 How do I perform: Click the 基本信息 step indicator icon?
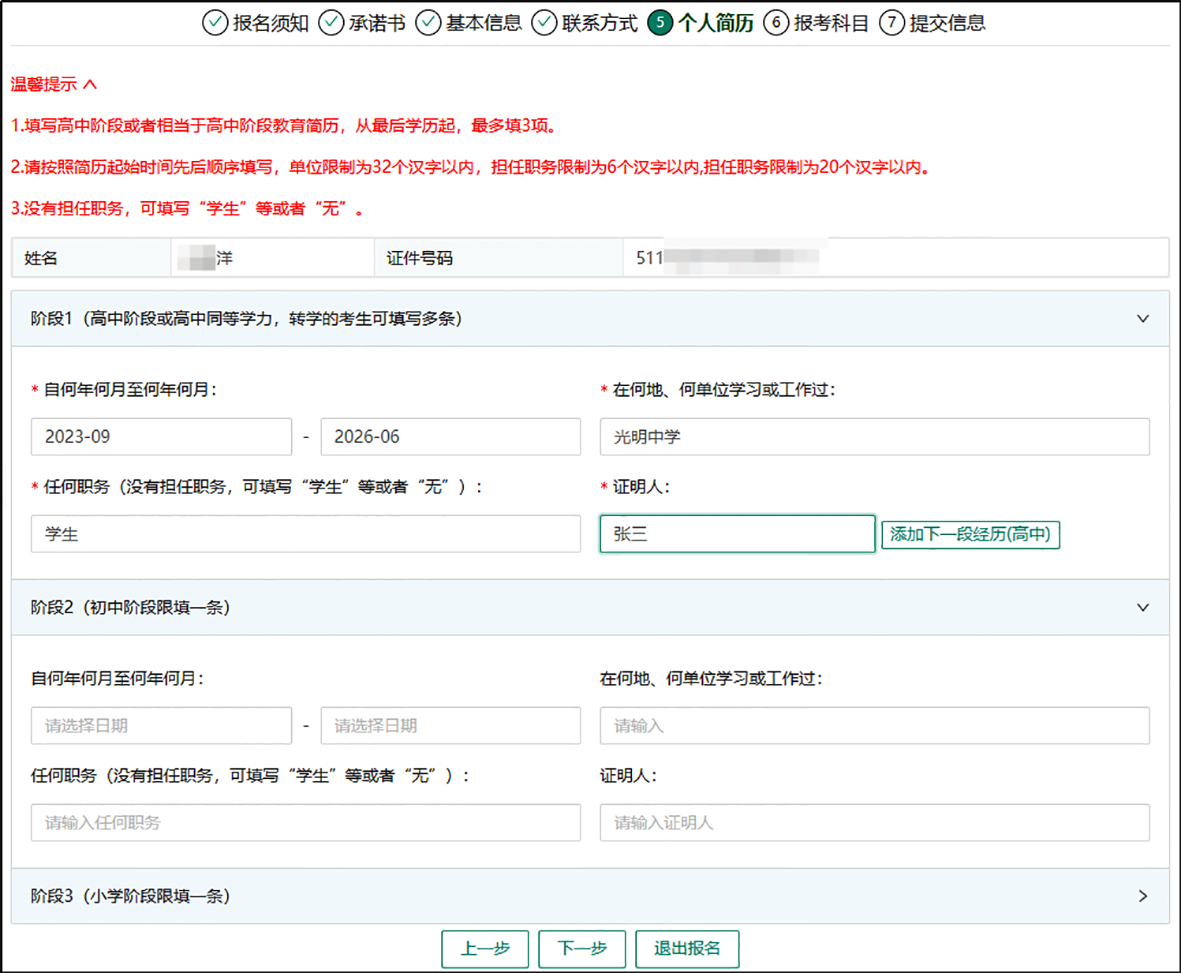point(427,22)
